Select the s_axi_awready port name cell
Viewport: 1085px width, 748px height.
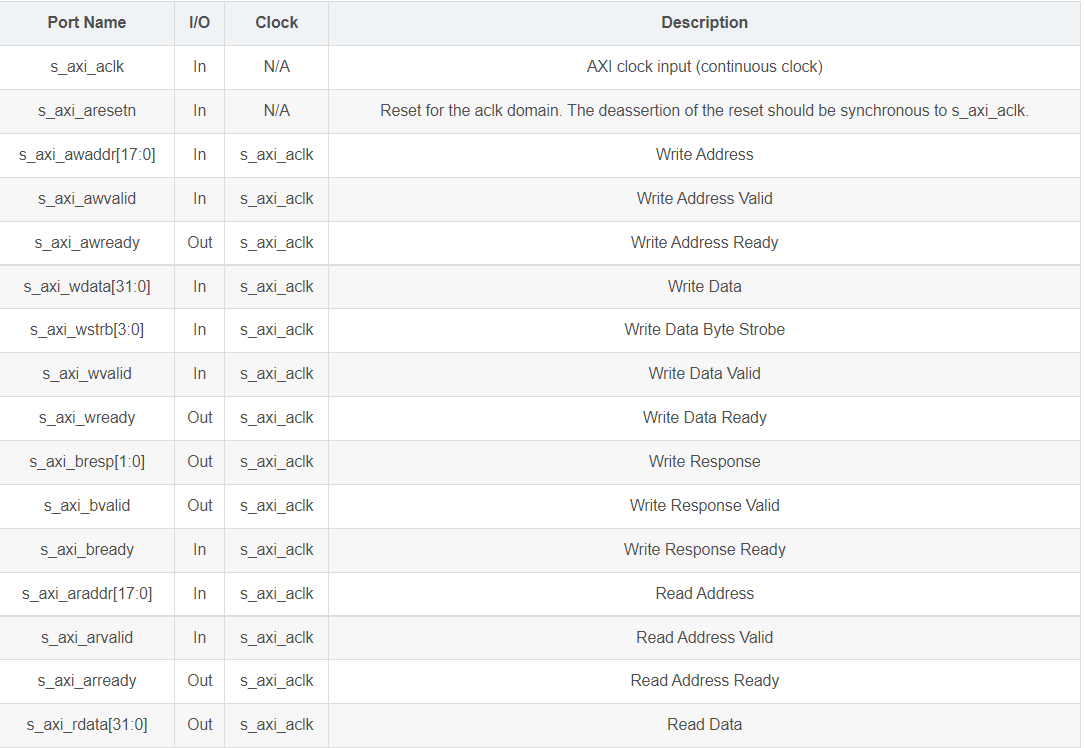pyautogui.click(x=87, y=243)
